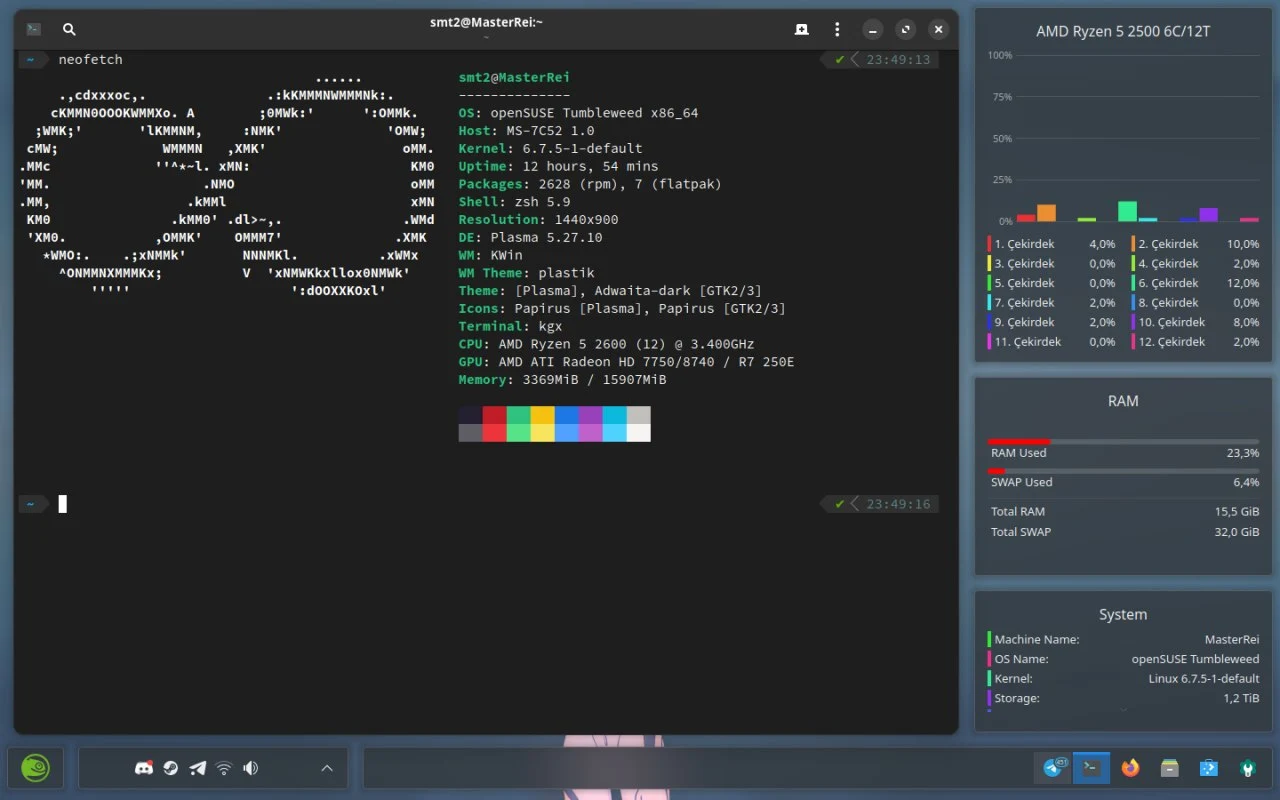Click the AMD Ryzen 5 2500 6C/12T widget title

[x=1123, y=31]
